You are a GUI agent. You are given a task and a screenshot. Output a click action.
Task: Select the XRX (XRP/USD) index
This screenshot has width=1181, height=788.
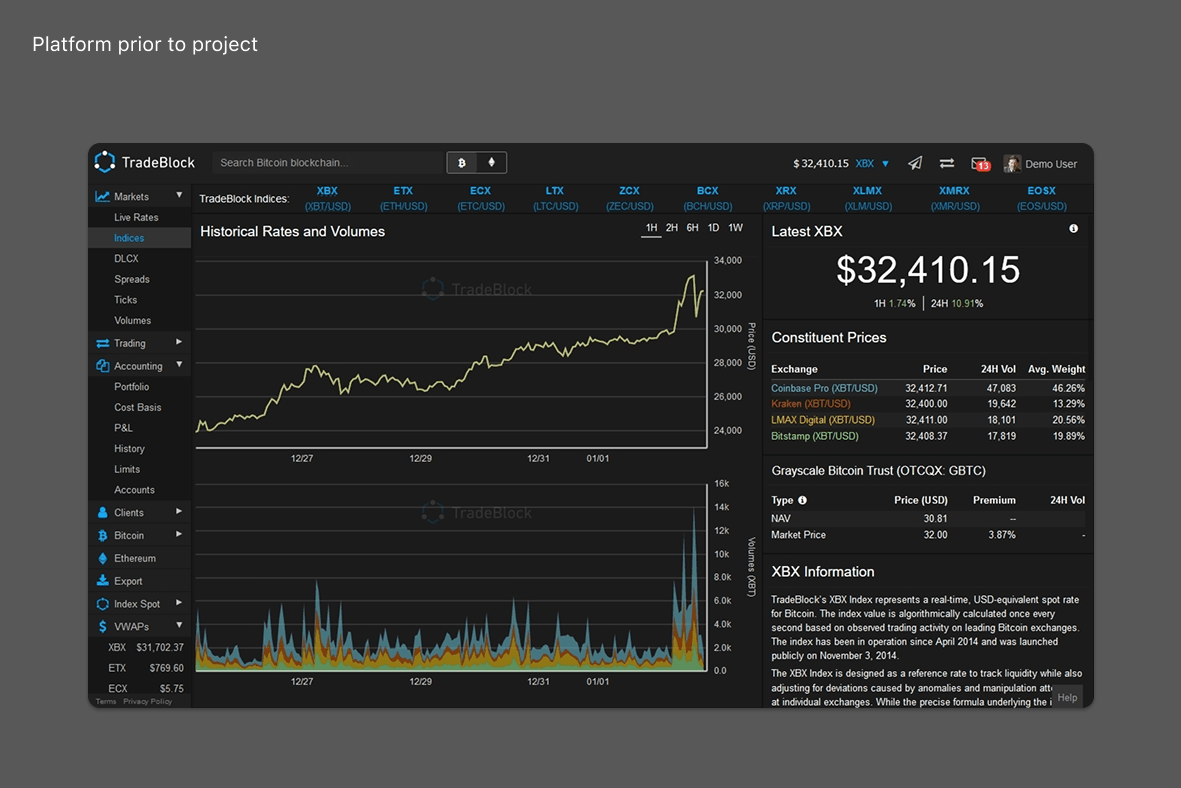pos(786,198)
